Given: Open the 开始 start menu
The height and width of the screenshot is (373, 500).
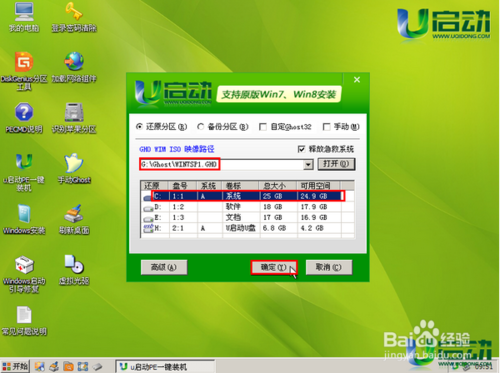Looking at the screenshot, I should 15,366.
